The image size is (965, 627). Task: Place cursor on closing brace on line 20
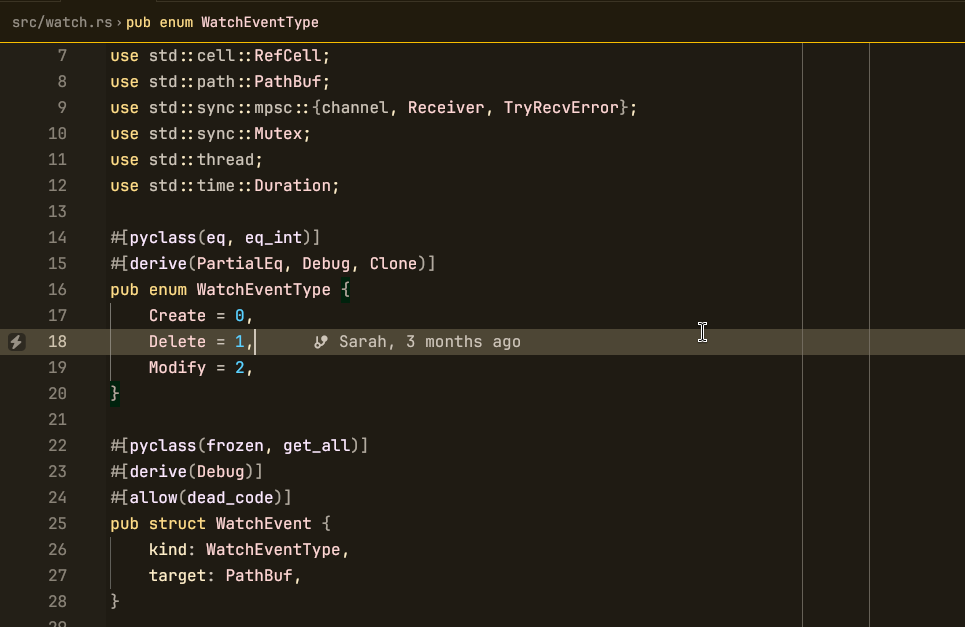click(x=114, y=393)
